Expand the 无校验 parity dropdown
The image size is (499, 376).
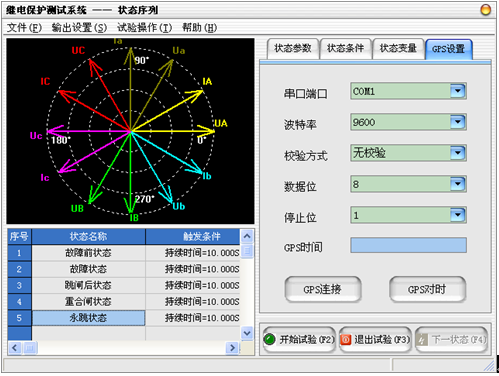(457, 153)
